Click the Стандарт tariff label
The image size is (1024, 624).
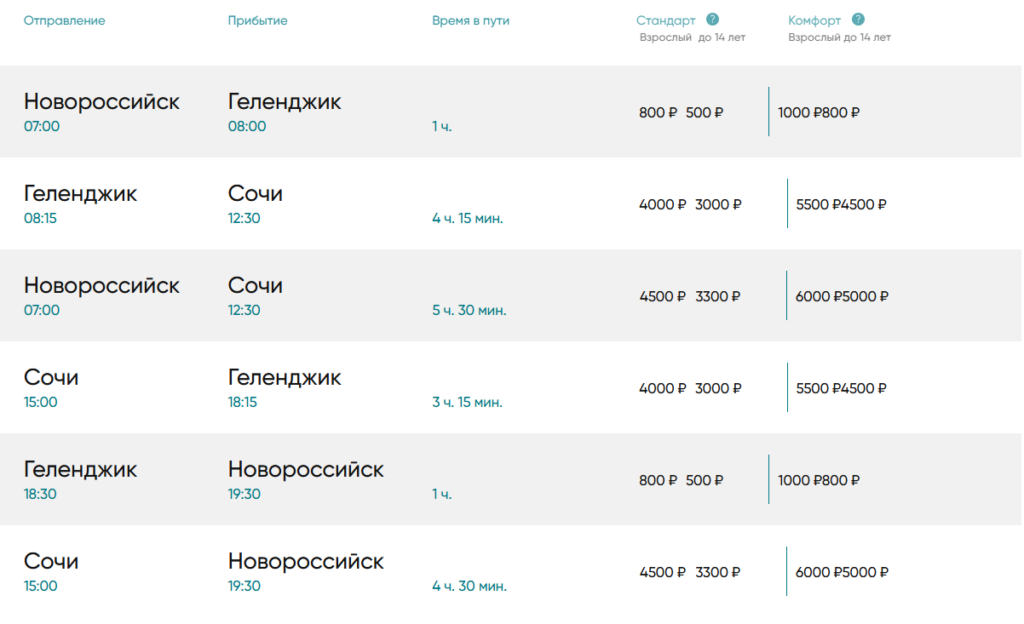tap(665, 20)
